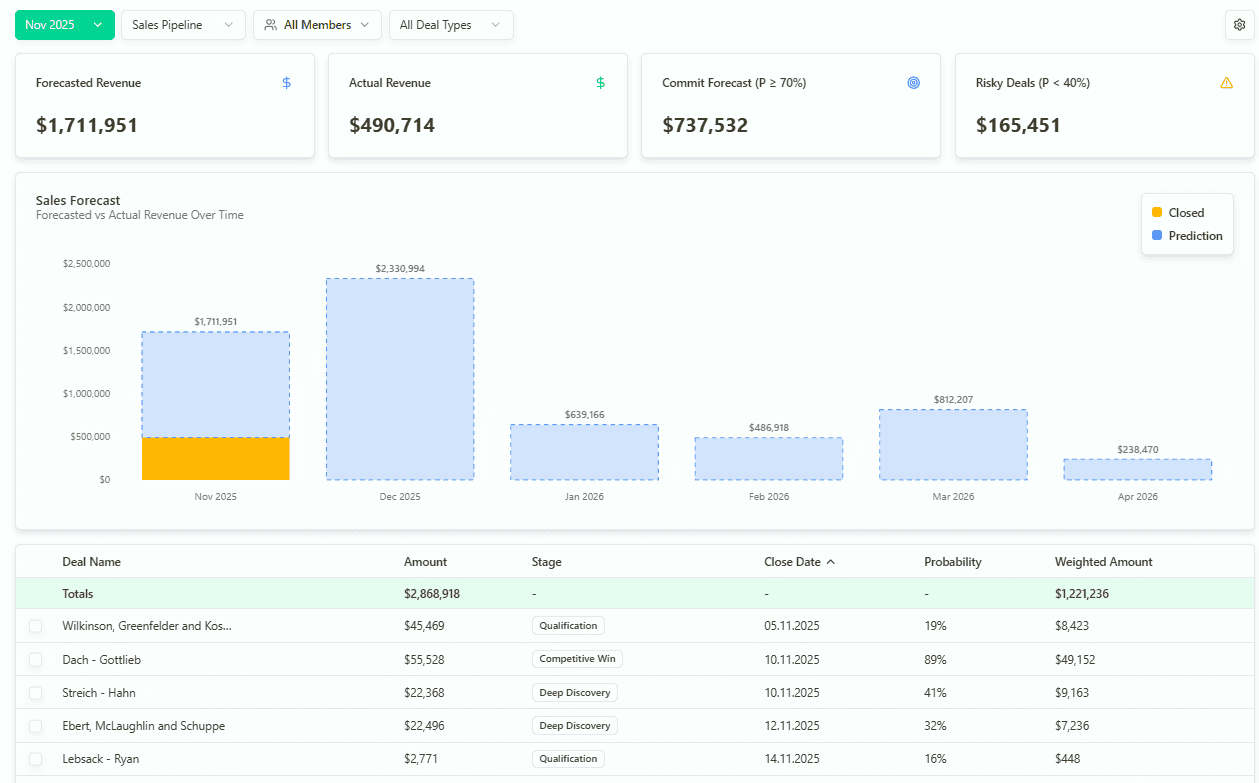Viewport: 1259px width, 783px height.
Task: Expand the All Deal Types filter
Action: [451, 24]
